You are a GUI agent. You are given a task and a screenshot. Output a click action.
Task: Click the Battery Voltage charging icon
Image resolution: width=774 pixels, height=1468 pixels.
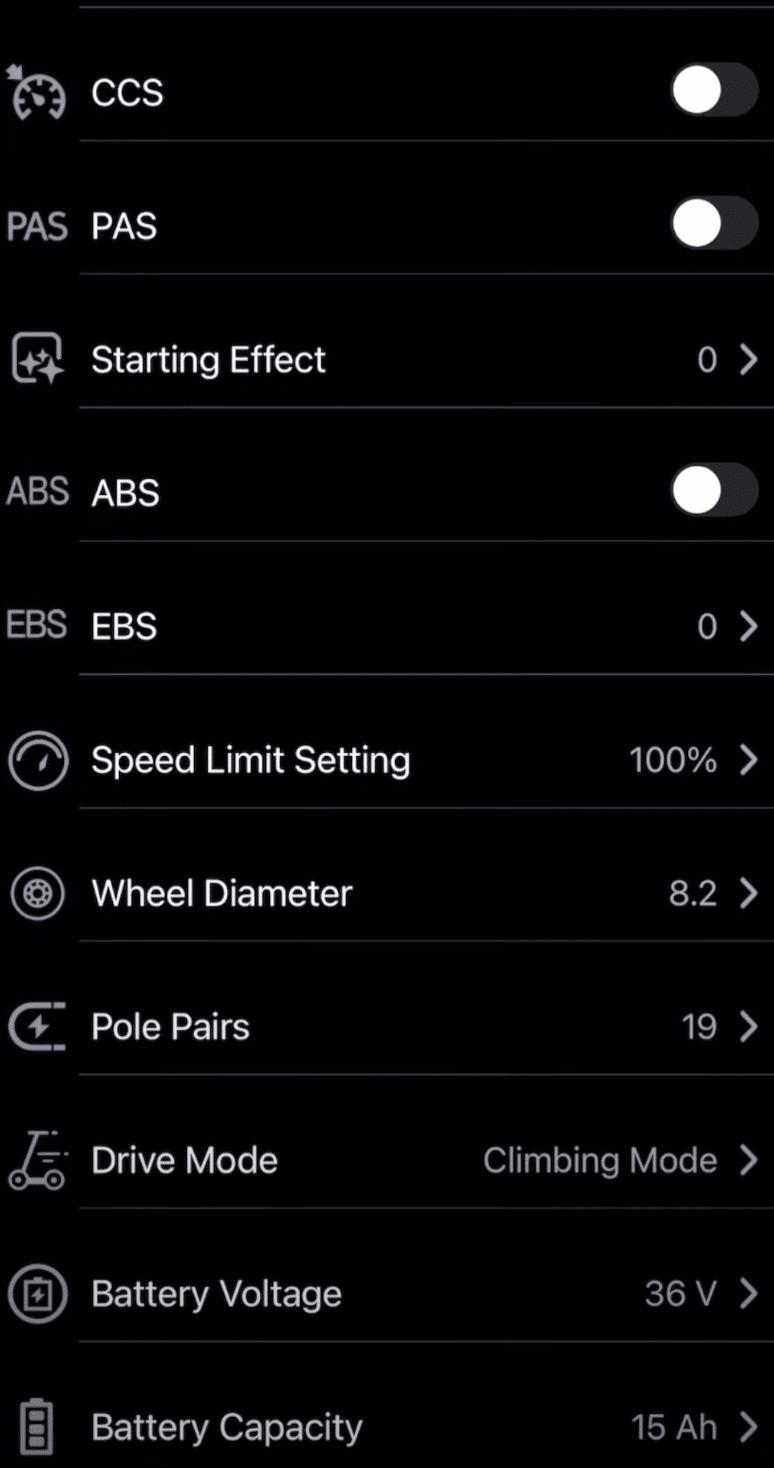tap(37, 1294)
